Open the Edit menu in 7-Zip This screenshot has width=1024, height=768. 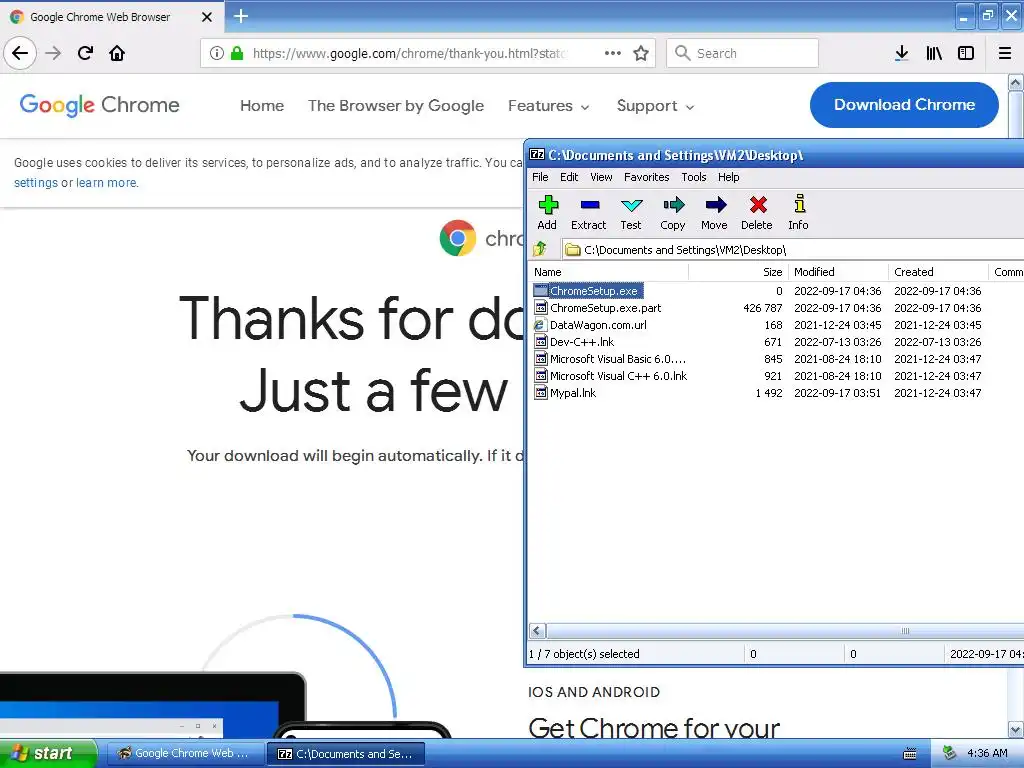(569, 177)
